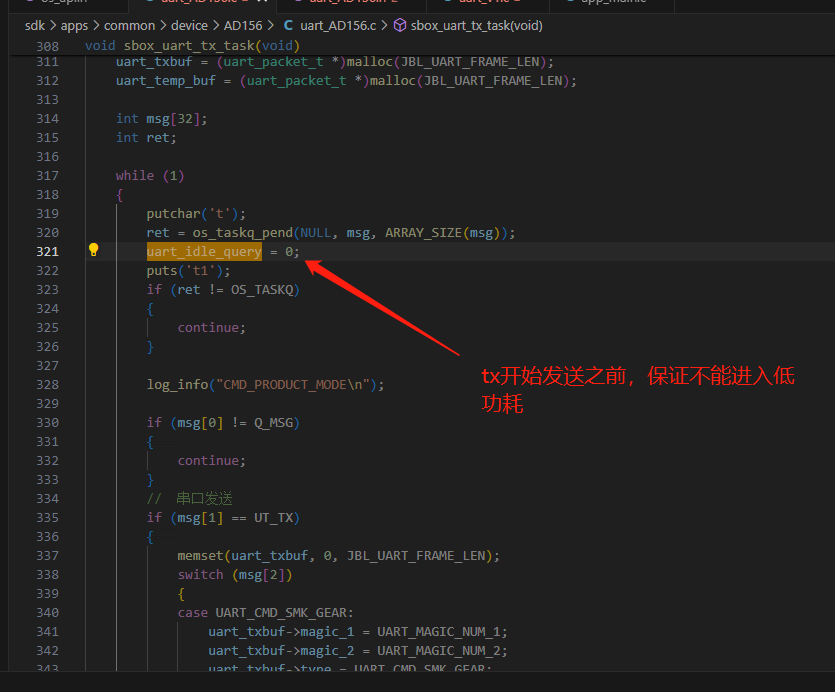Open the apps breadcrumb folder
Image resolution: width=835 pixels, height=692 pixels.
pos(74,26)
